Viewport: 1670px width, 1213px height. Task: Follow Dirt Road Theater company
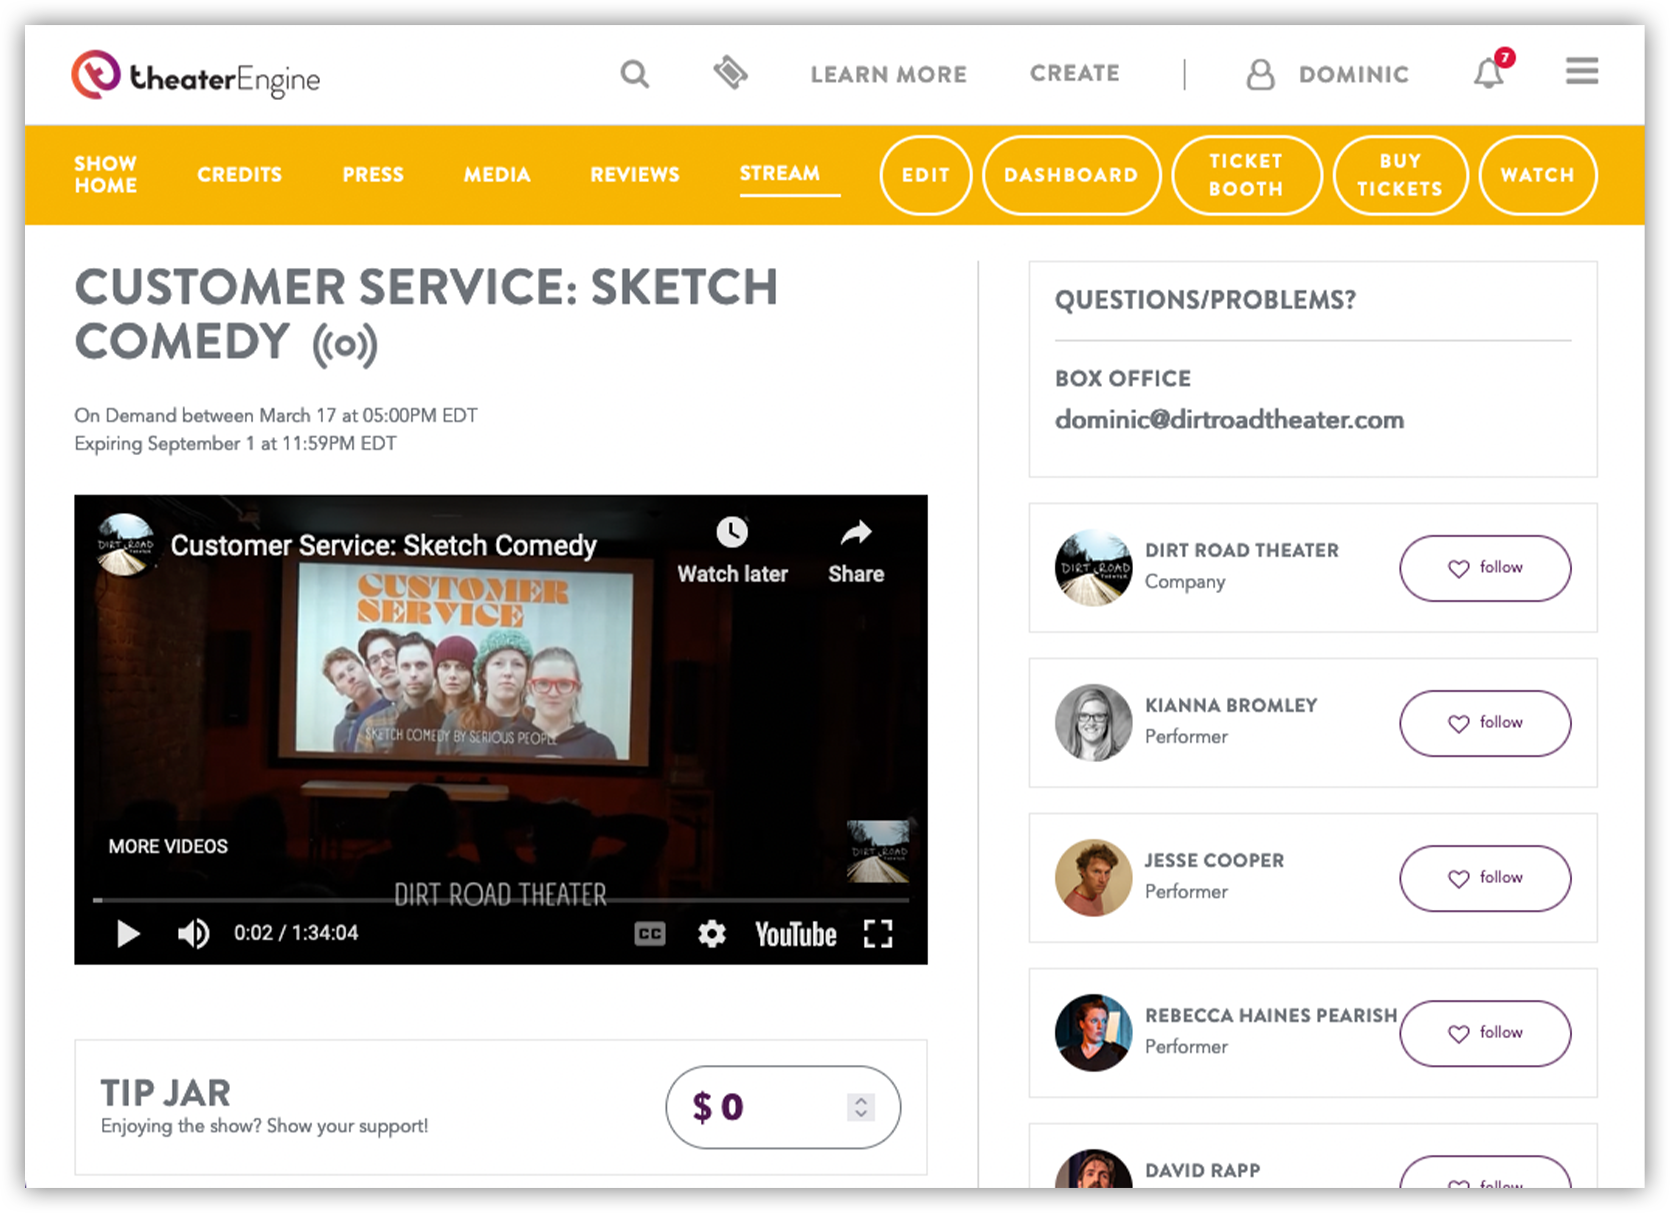pyautogui.click(x=1484, y=568)
